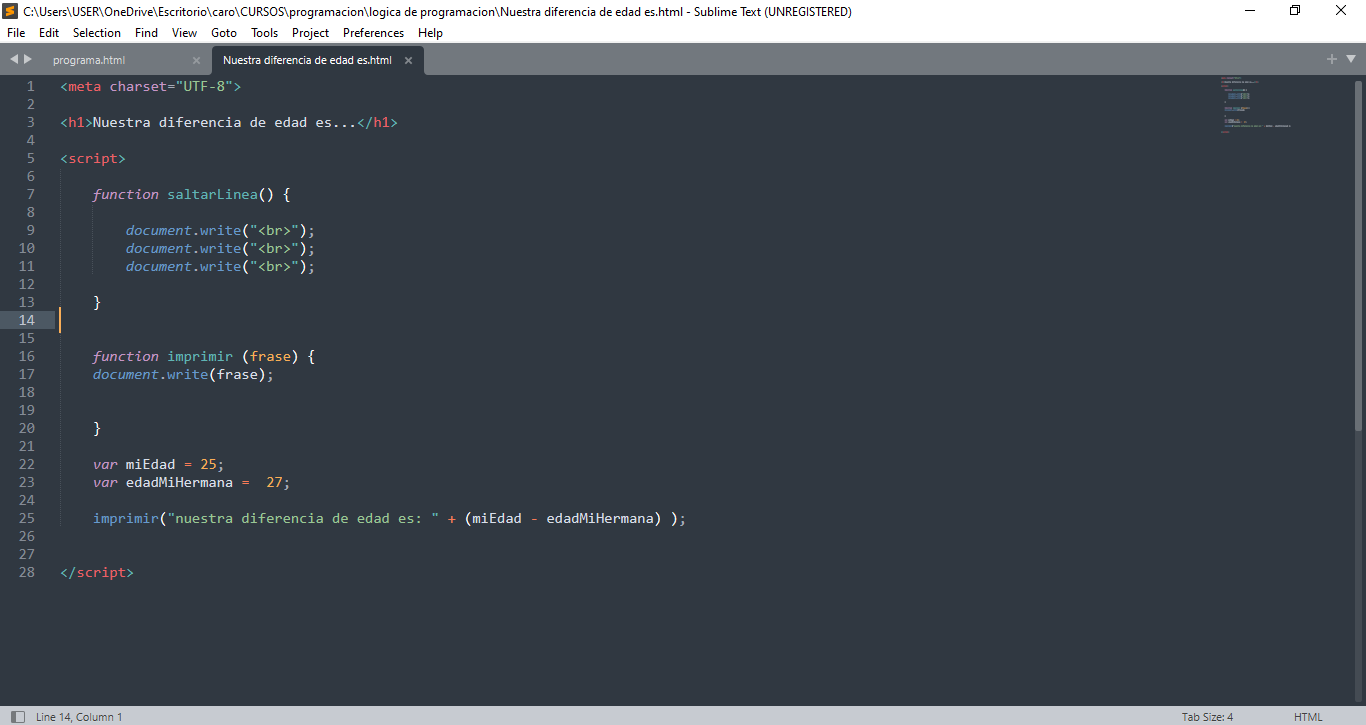Click line number 7 in the gutter
This screenshot has height=725, width=1366.
coord(30,194)
